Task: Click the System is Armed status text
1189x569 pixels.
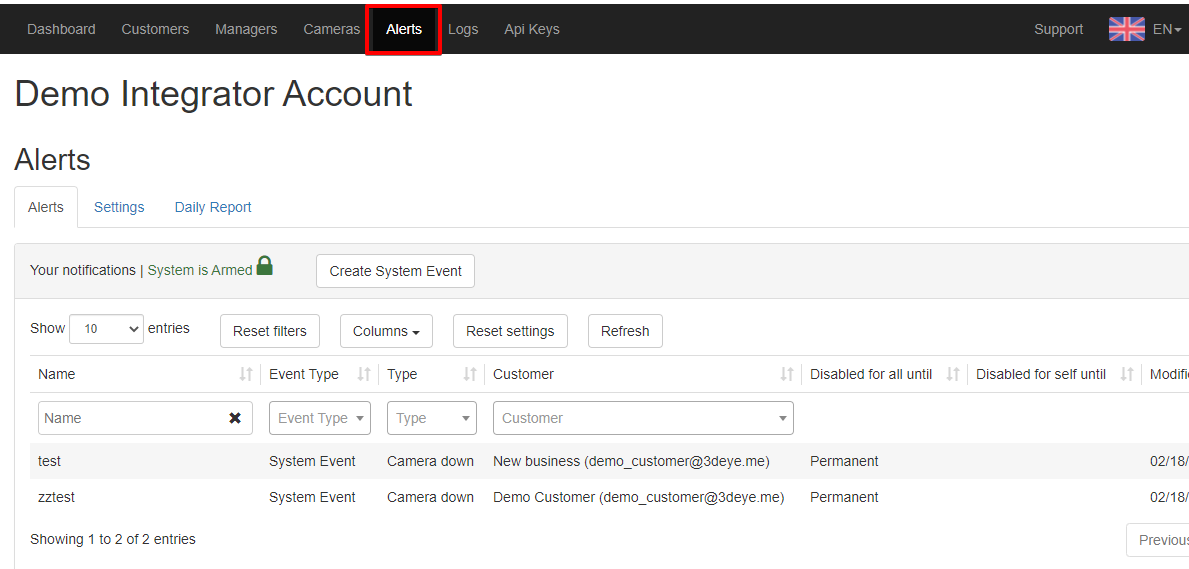Action: click(x=200, y=270)
